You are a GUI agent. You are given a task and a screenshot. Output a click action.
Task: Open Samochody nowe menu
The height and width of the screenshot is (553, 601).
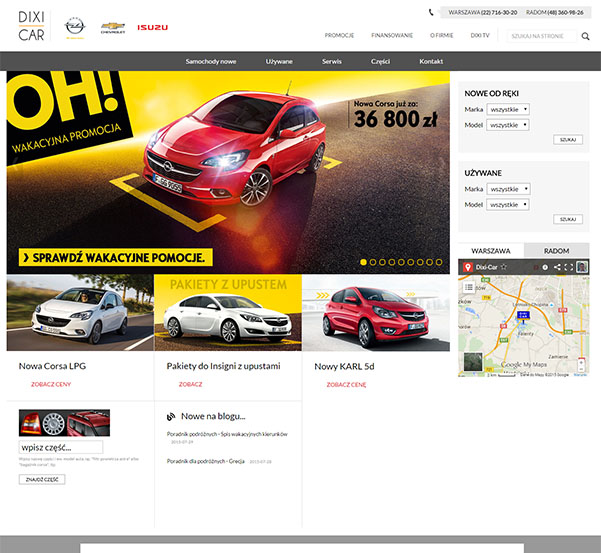[x=211, y=61]
